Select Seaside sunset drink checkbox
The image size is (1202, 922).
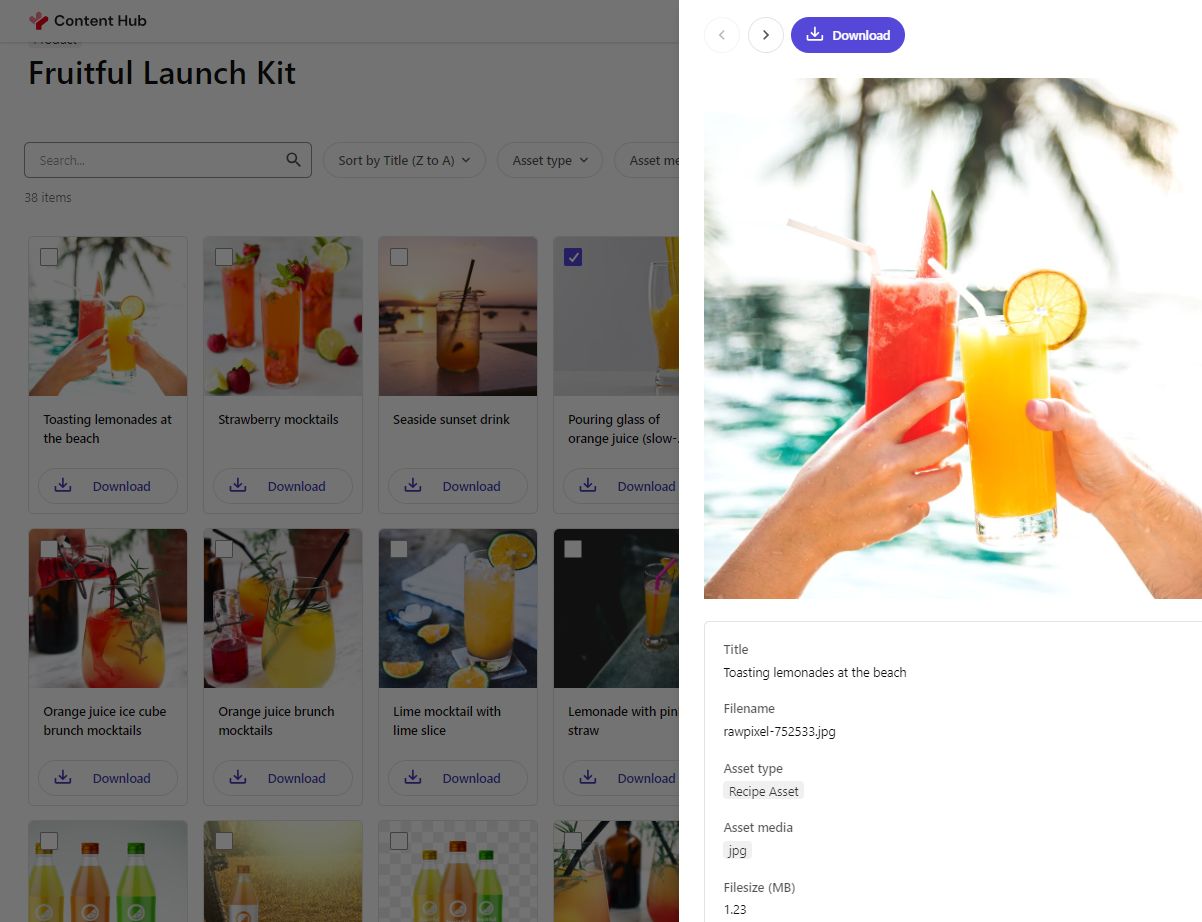point(399,257)
